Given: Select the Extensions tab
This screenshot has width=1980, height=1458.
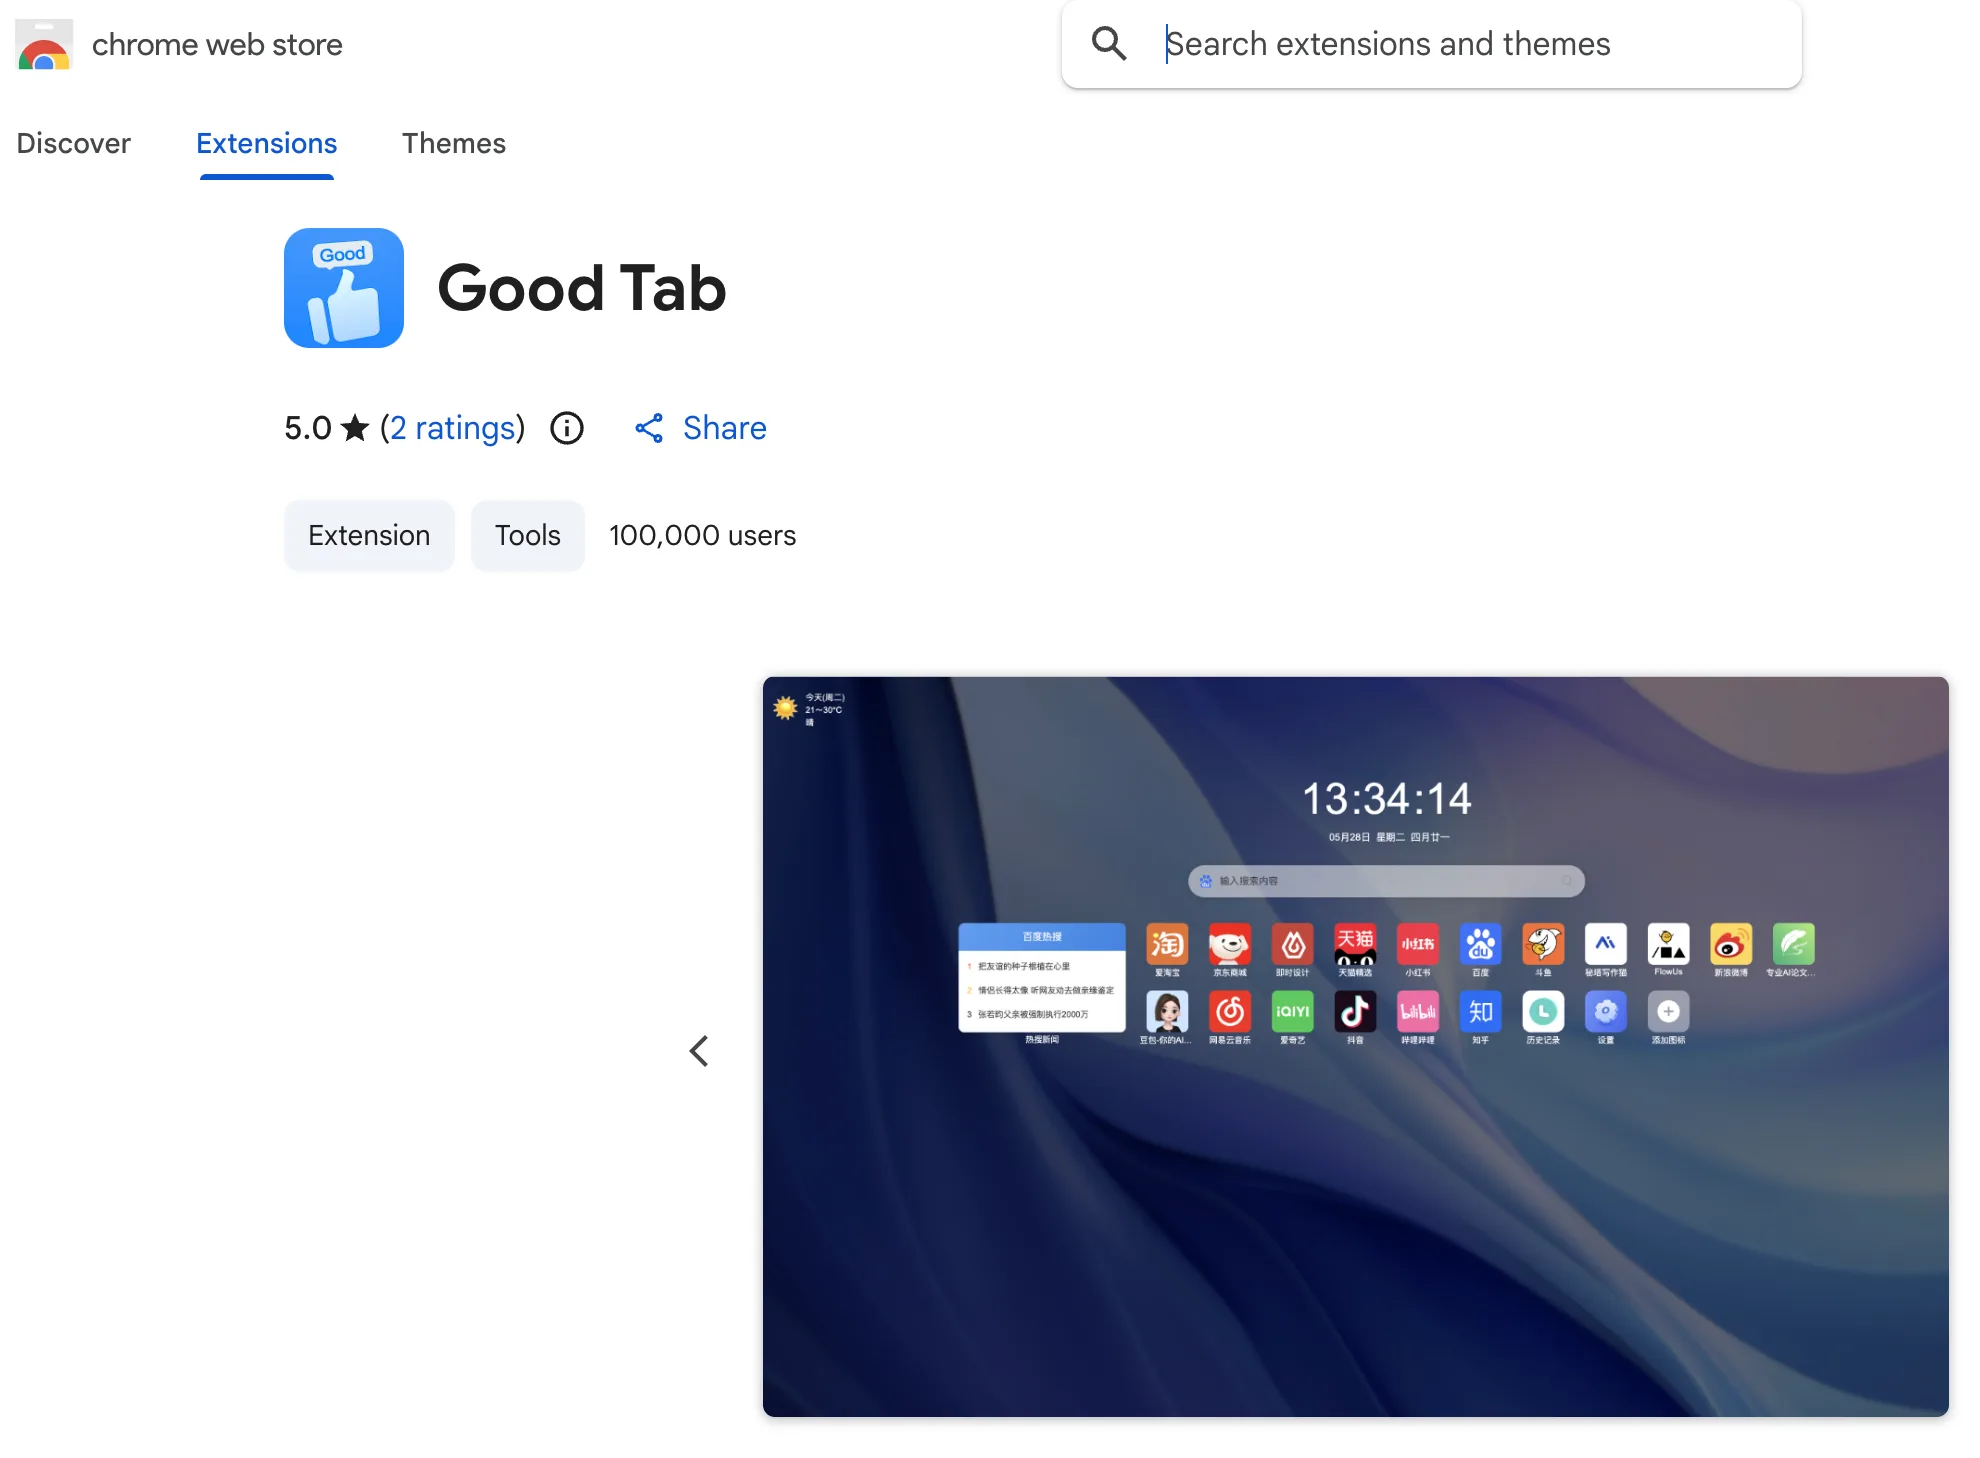Looking at the screenshot, I should (x=266, y=143).
